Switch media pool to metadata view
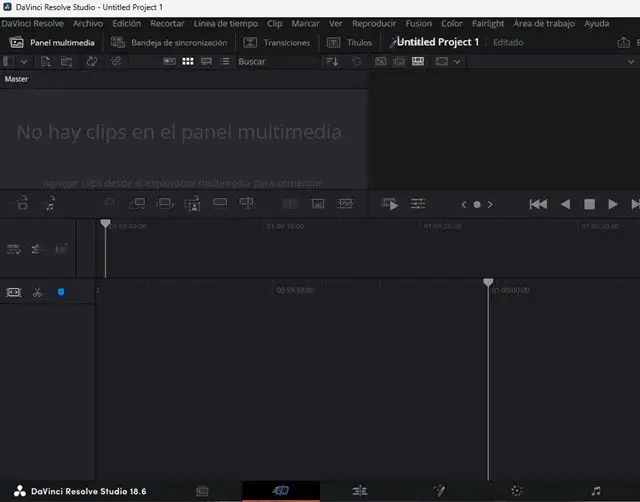This screenshot has width=640, height=502. pos(169,61)
